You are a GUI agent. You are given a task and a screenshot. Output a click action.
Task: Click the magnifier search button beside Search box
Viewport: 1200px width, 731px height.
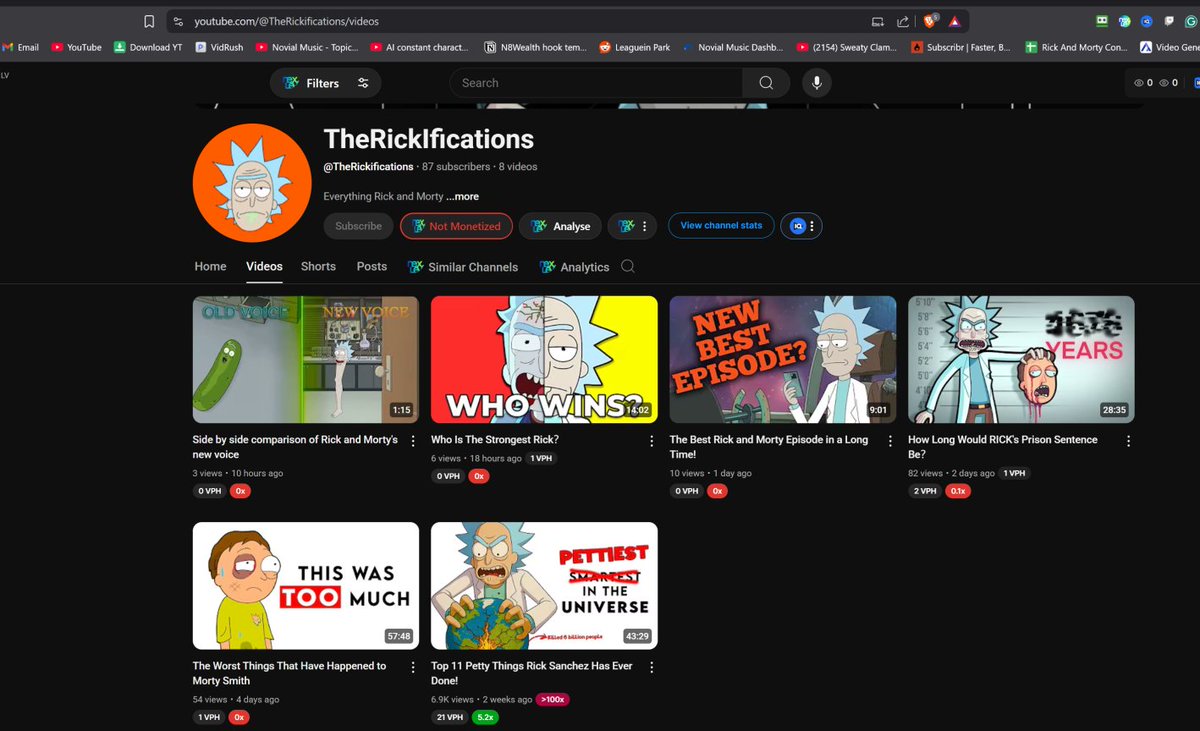tap(767, 83)
